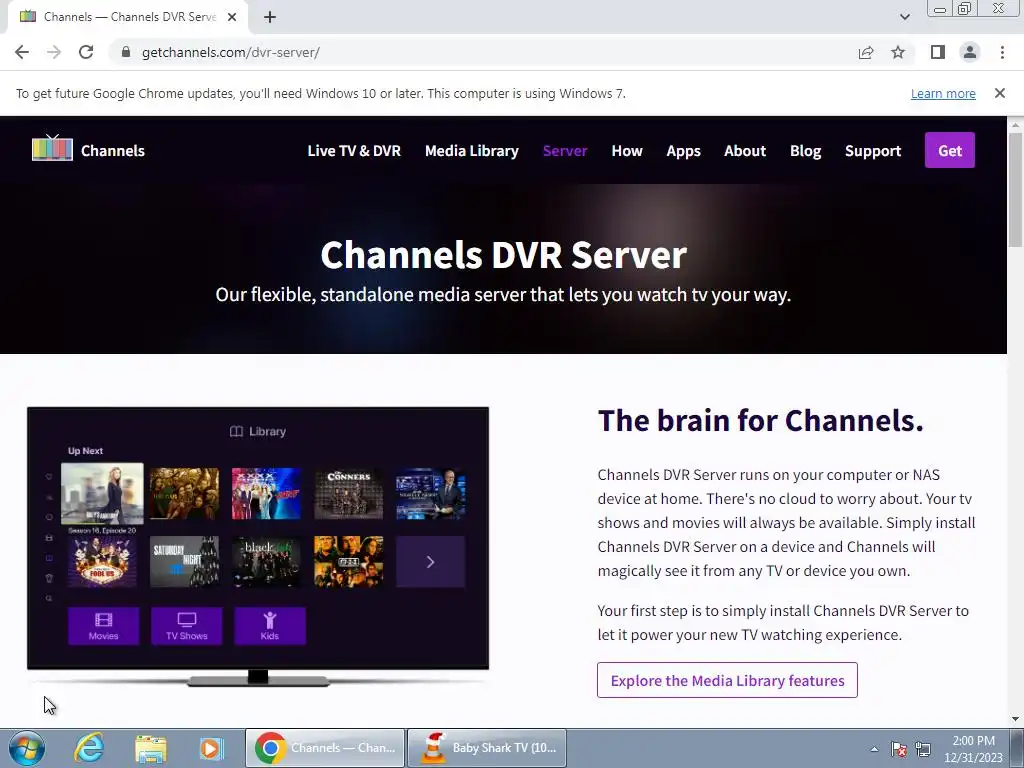Click the next arrow tile in library
This screenshot has height=768, width=1024.
430,562
